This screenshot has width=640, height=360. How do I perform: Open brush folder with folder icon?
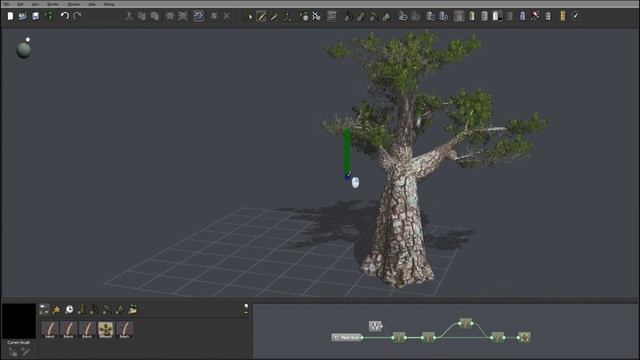(133, 310)
